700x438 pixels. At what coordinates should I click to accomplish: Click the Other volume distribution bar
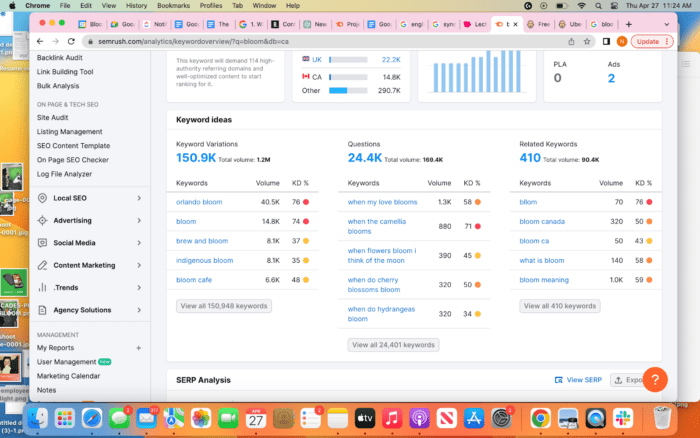point(348,91)
